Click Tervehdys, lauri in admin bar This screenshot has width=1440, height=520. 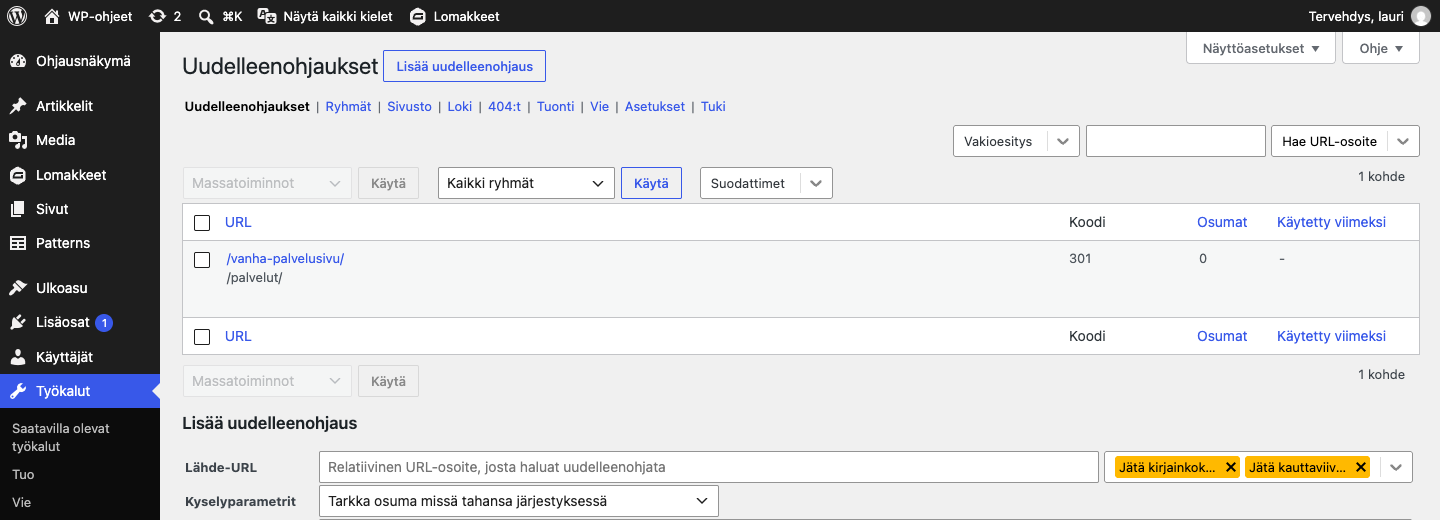pyautogui.click(x=1355, y=16)
